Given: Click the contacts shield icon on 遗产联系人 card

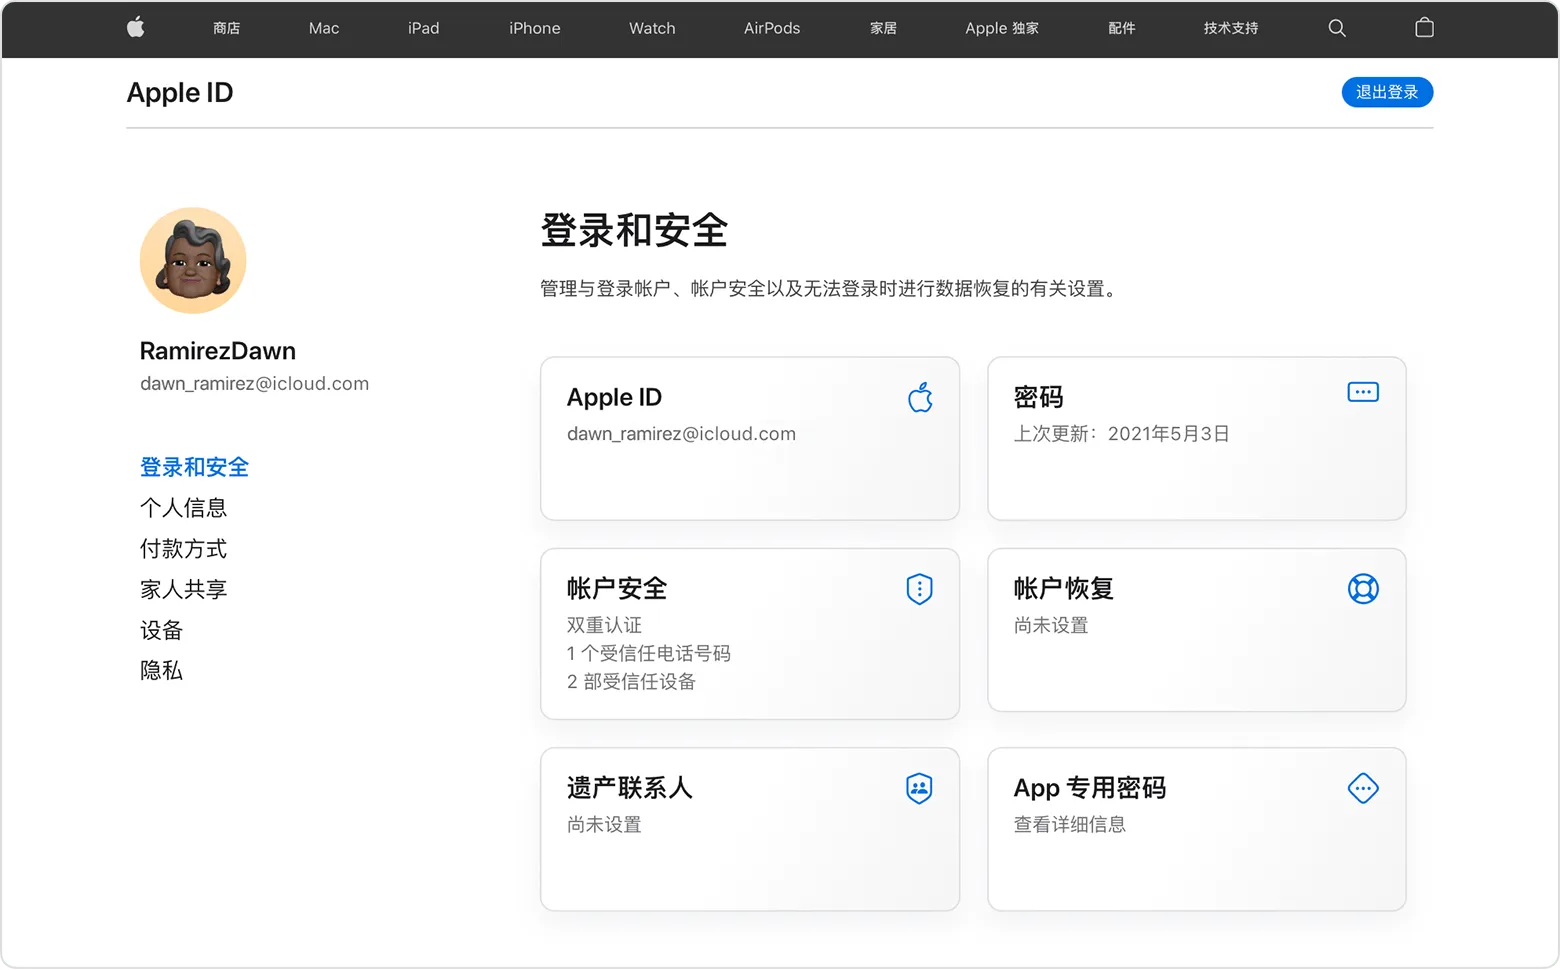Looking at the screenshot, I should click(919, 788).
